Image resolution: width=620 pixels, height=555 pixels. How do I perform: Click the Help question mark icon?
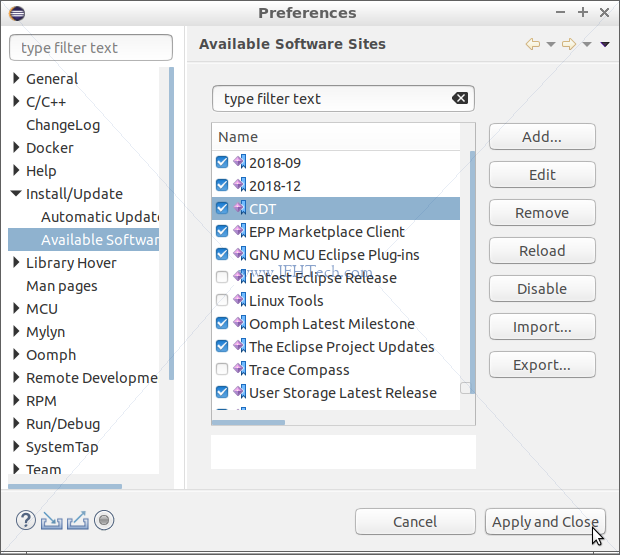26,520
